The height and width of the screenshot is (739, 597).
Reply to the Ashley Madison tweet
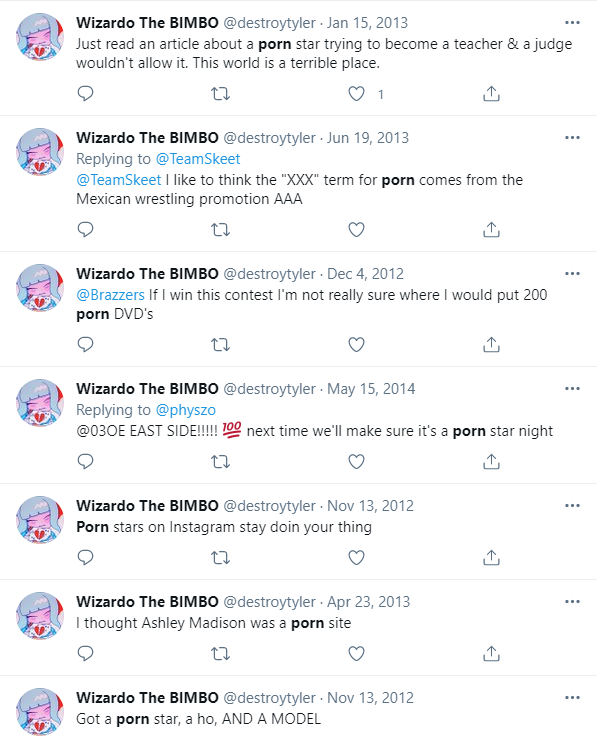click(85, 654)
